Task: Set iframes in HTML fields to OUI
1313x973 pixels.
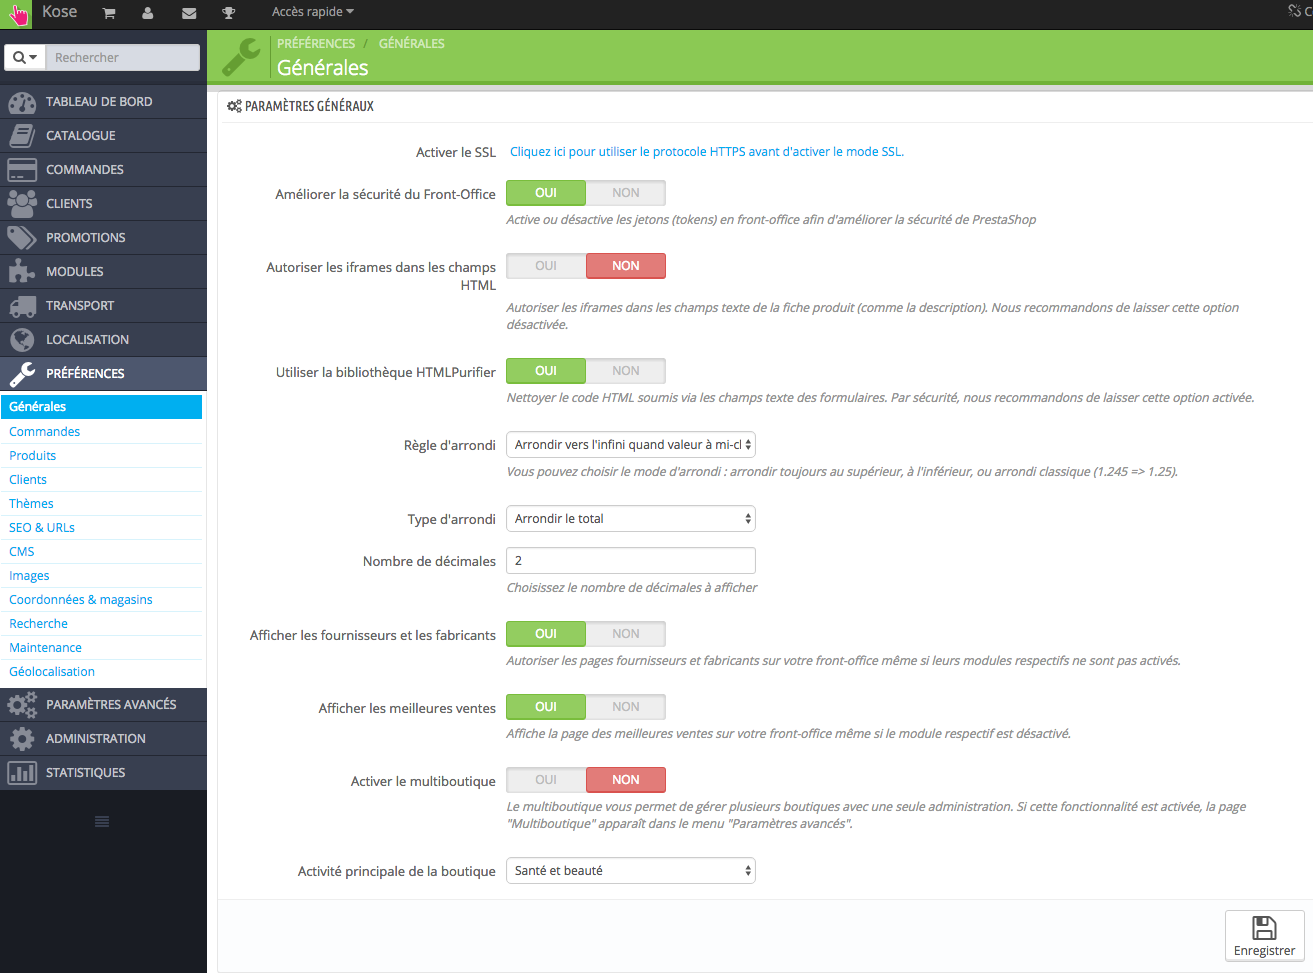Action: (546, 266)
